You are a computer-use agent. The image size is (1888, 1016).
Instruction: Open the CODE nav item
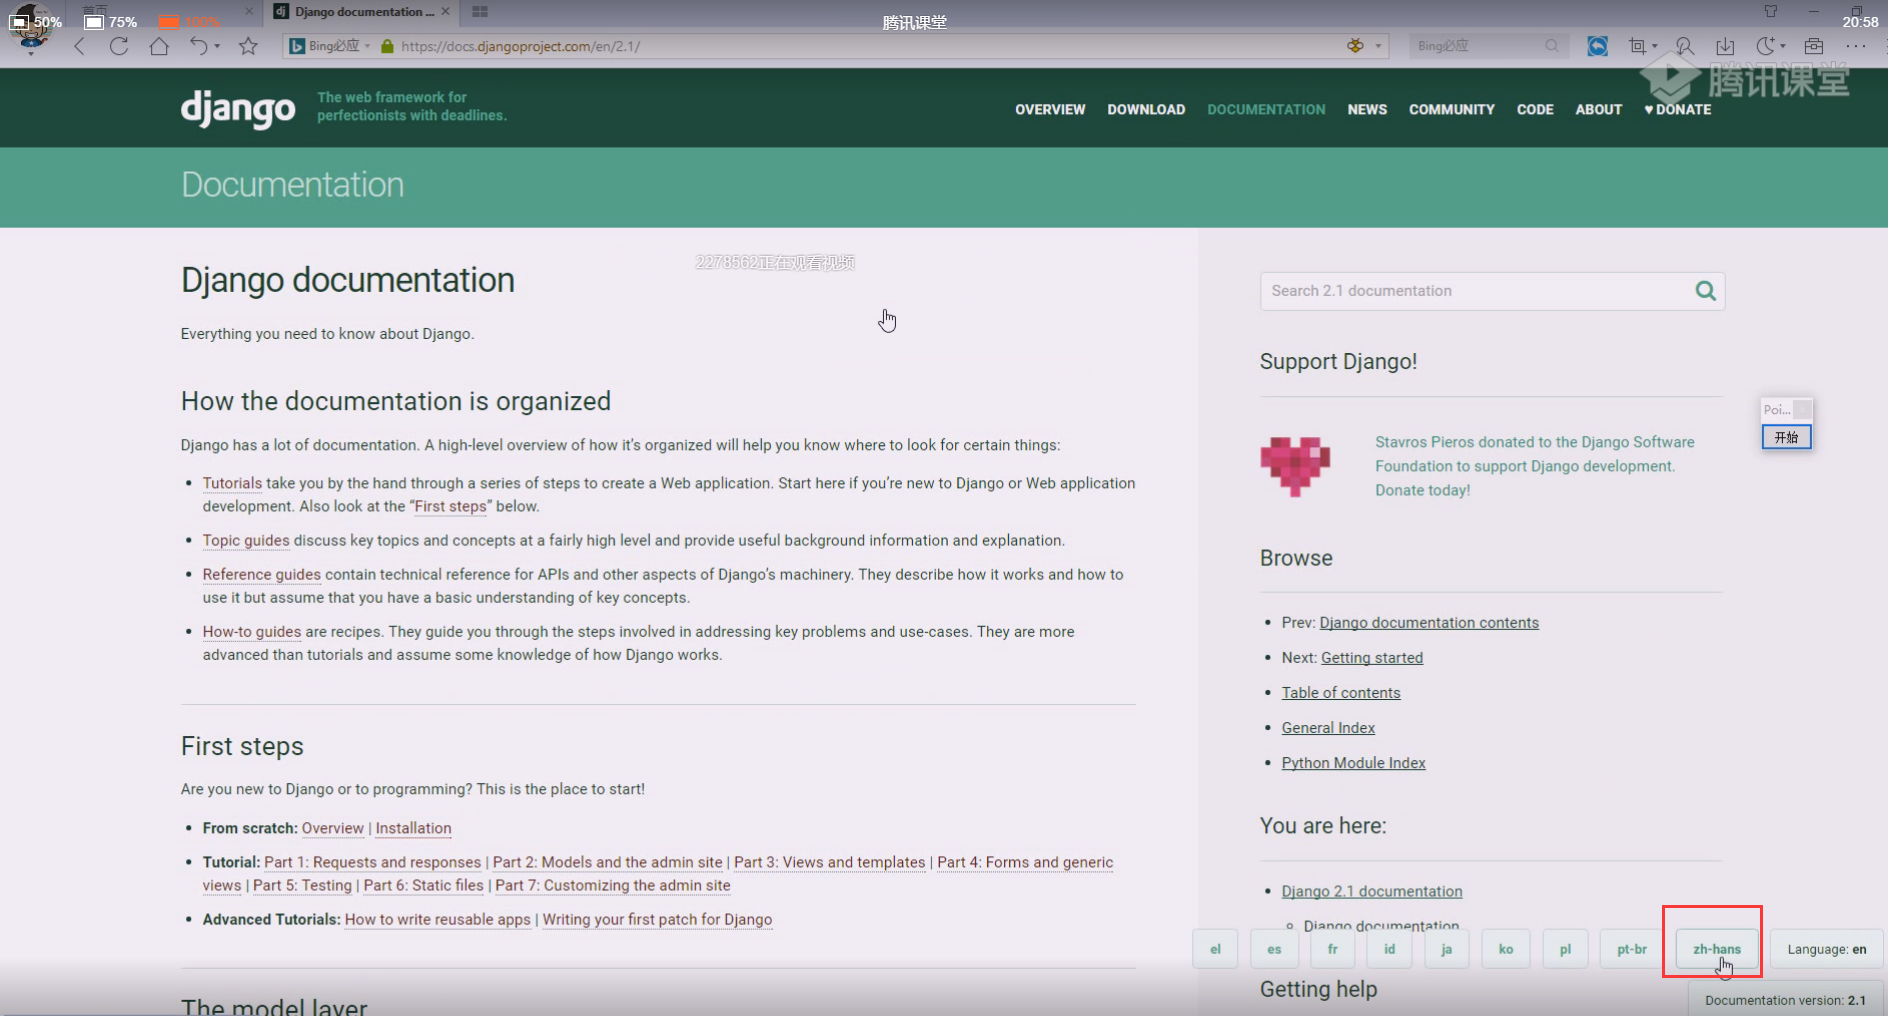click(x=1535, y=110)
